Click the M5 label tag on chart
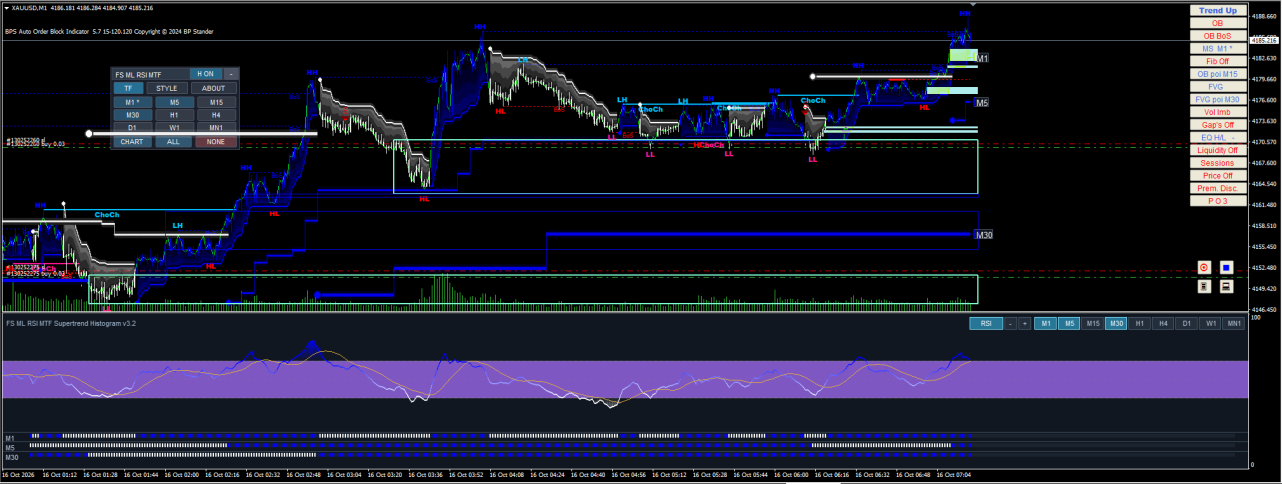The height and width of the screenshot is (484, 1282). pyautogui.click(x=982, y=103)
